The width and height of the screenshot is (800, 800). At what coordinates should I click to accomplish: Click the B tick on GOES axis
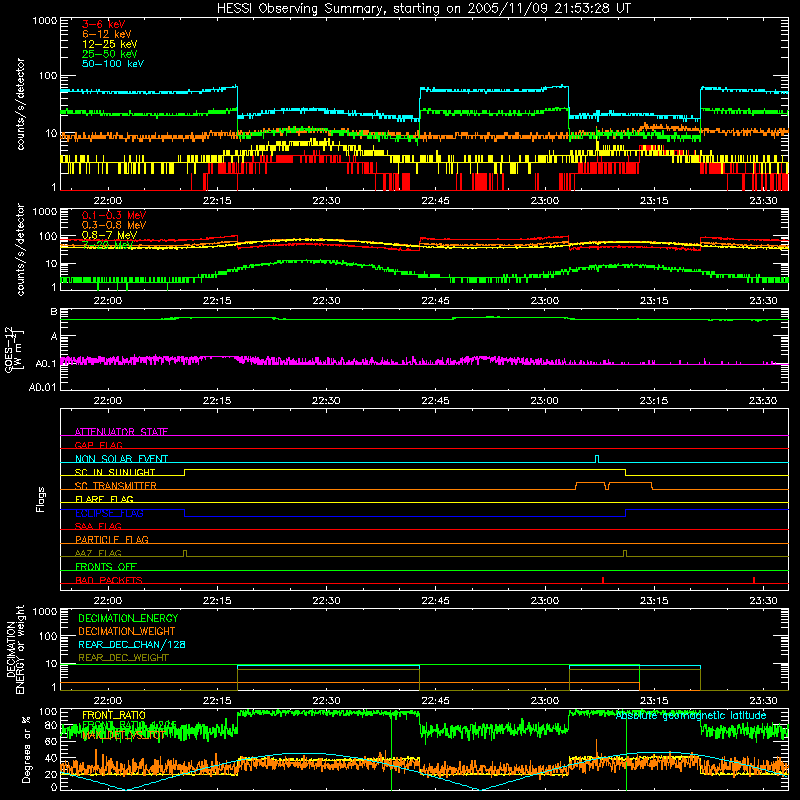(54, 312)
